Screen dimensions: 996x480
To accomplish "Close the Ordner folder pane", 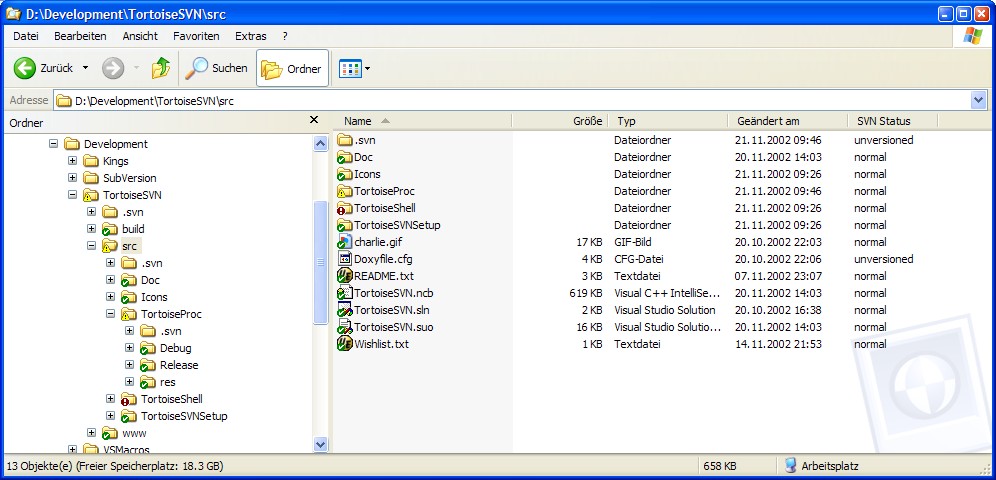I will (x=314, y=119).
